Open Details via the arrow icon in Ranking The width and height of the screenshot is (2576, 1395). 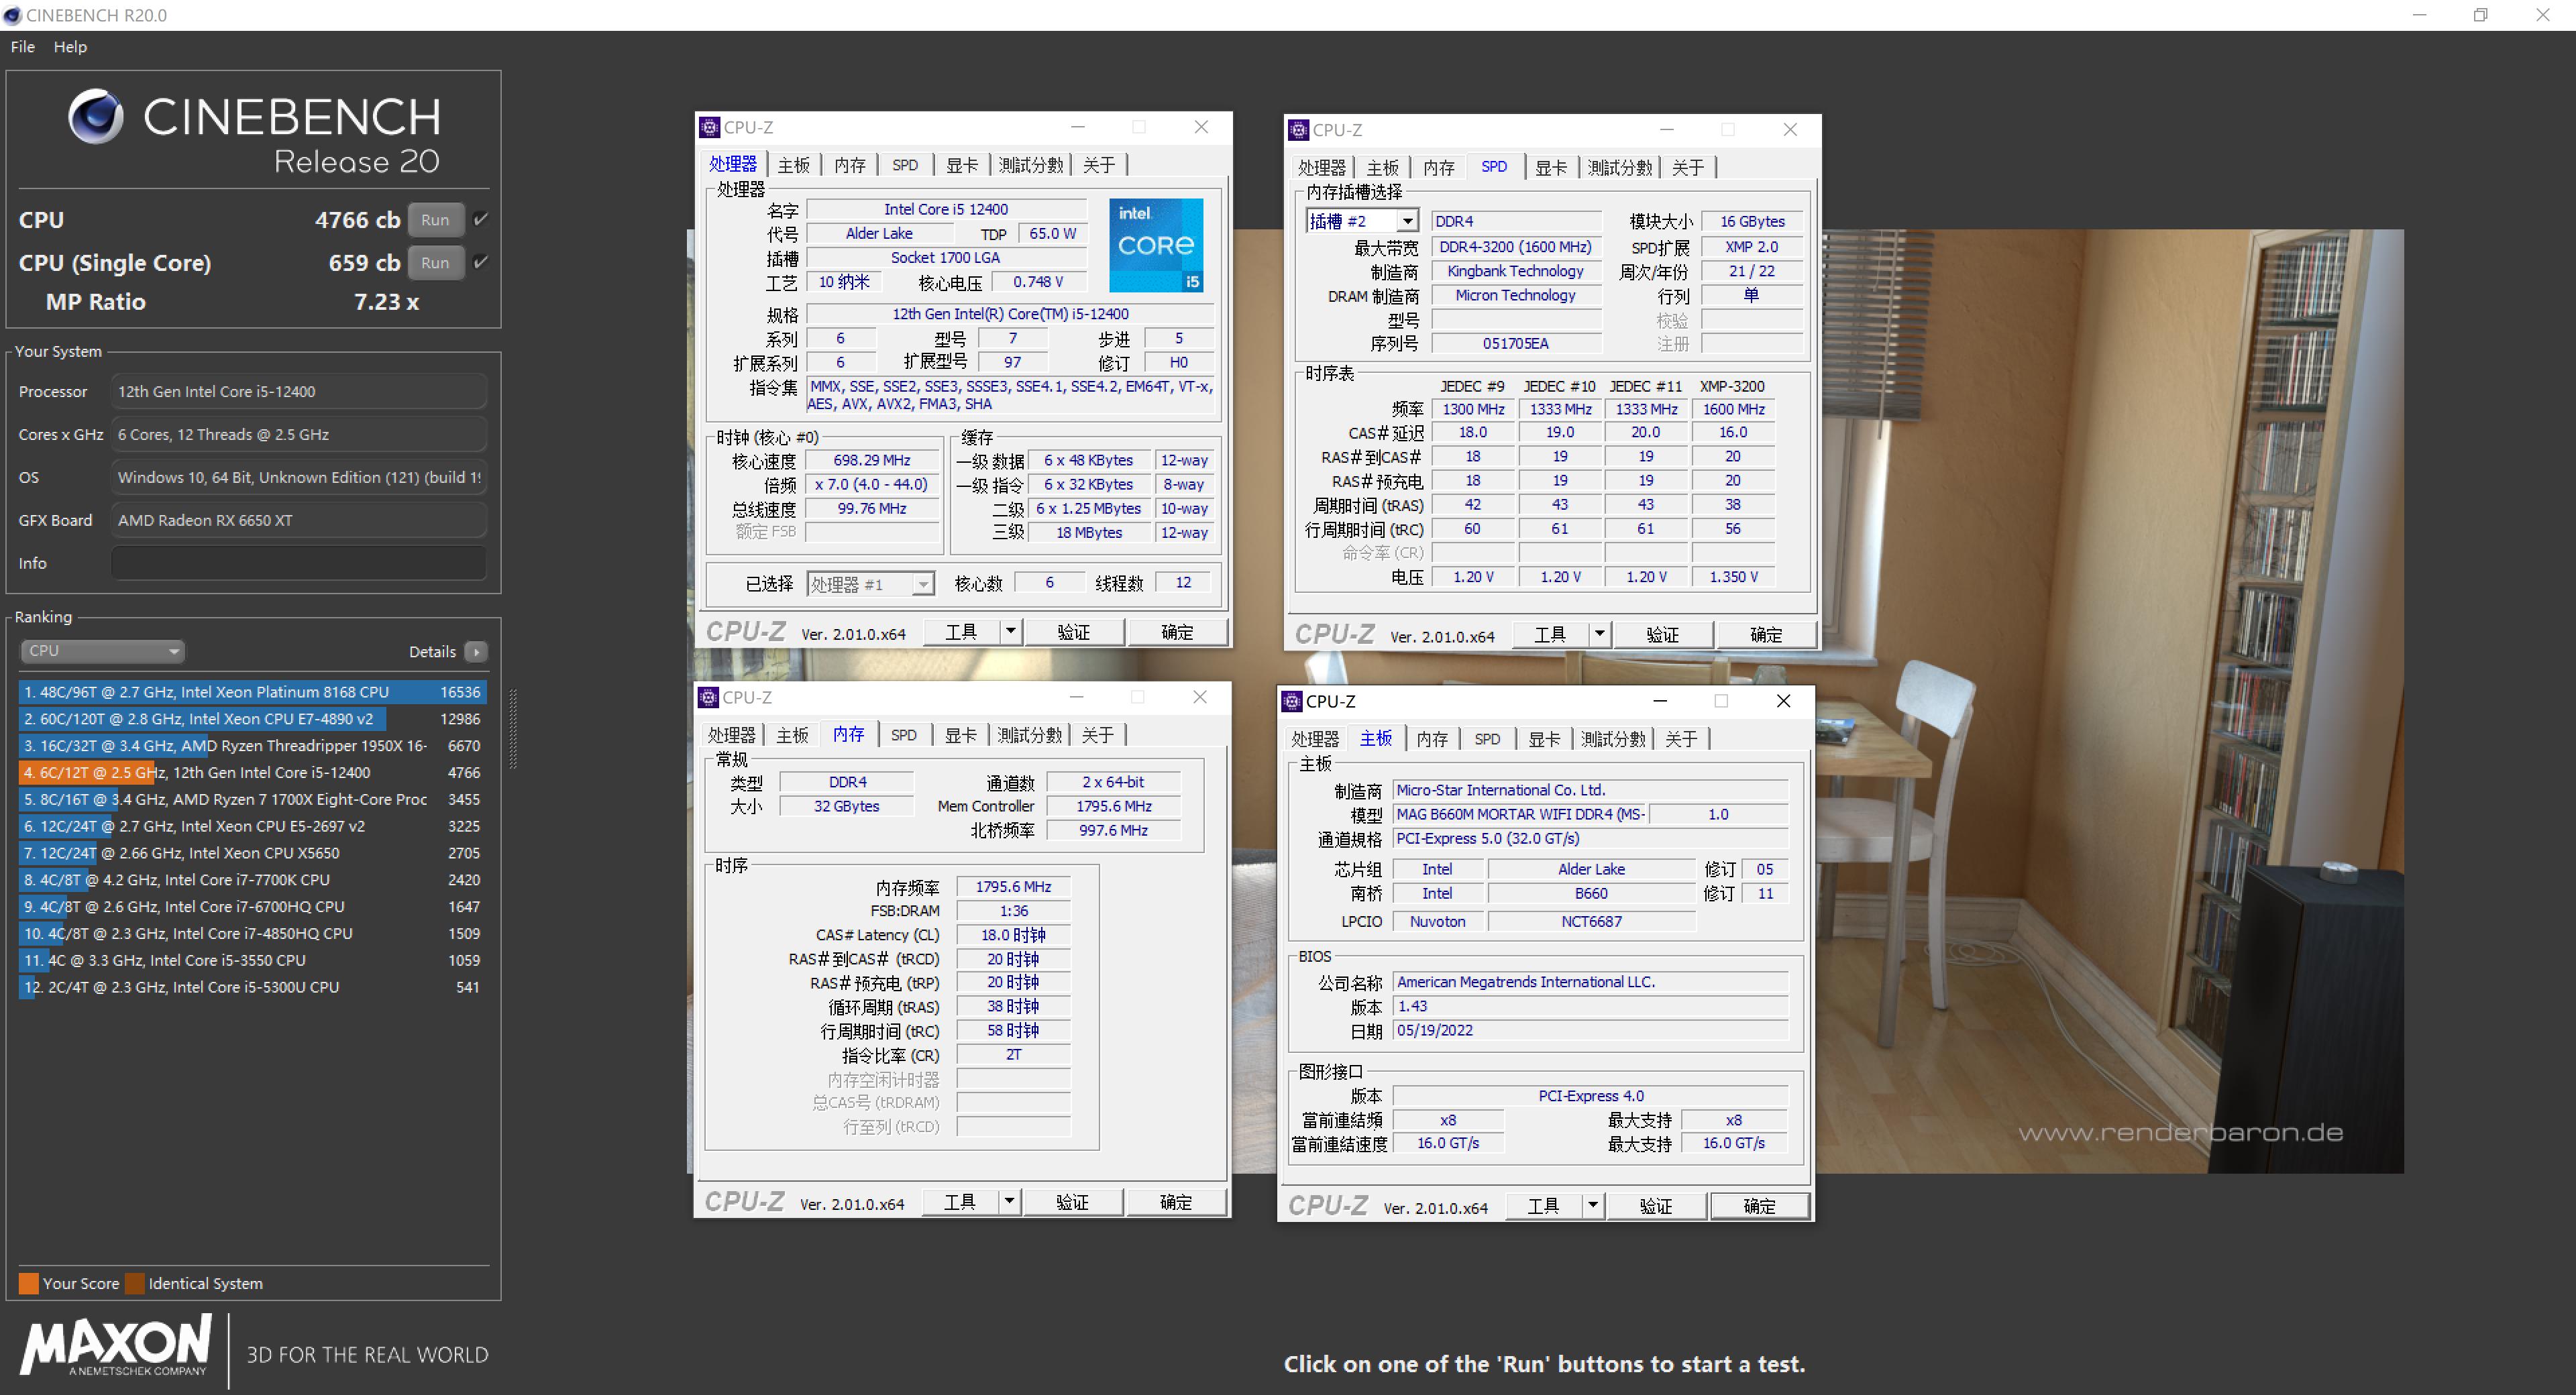point(477,651)
